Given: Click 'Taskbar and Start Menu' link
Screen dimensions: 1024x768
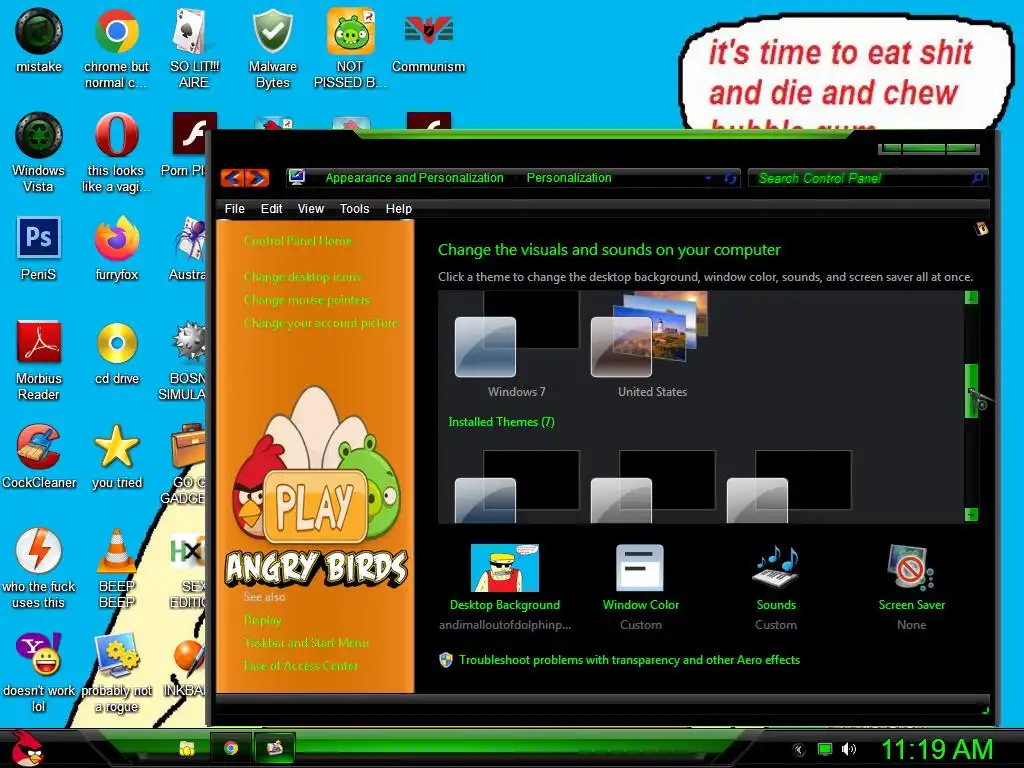Looking at the screenshot, I should click(306, 643).
